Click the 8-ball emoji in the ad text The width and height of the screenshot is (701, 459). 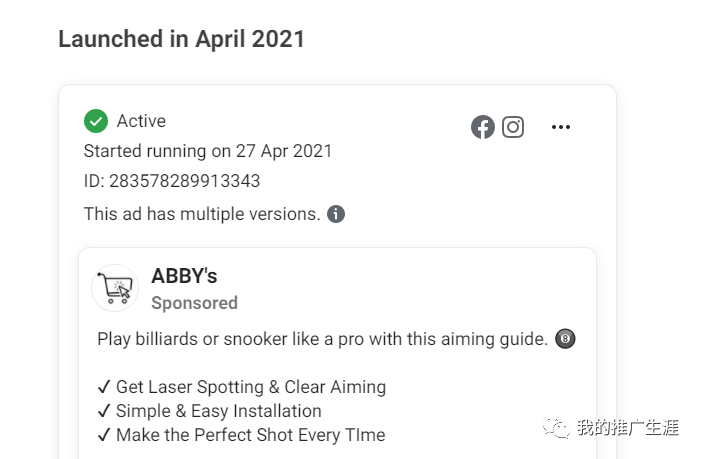(x=566, y=339)
